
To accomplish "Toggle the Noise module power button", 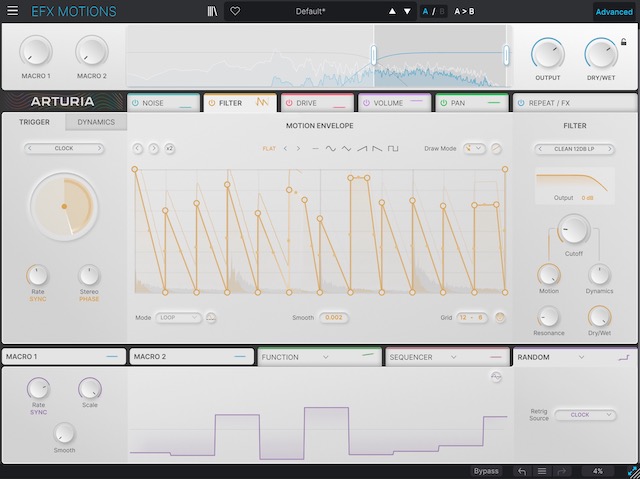I will pyautogui.click(x=135, y=103).
